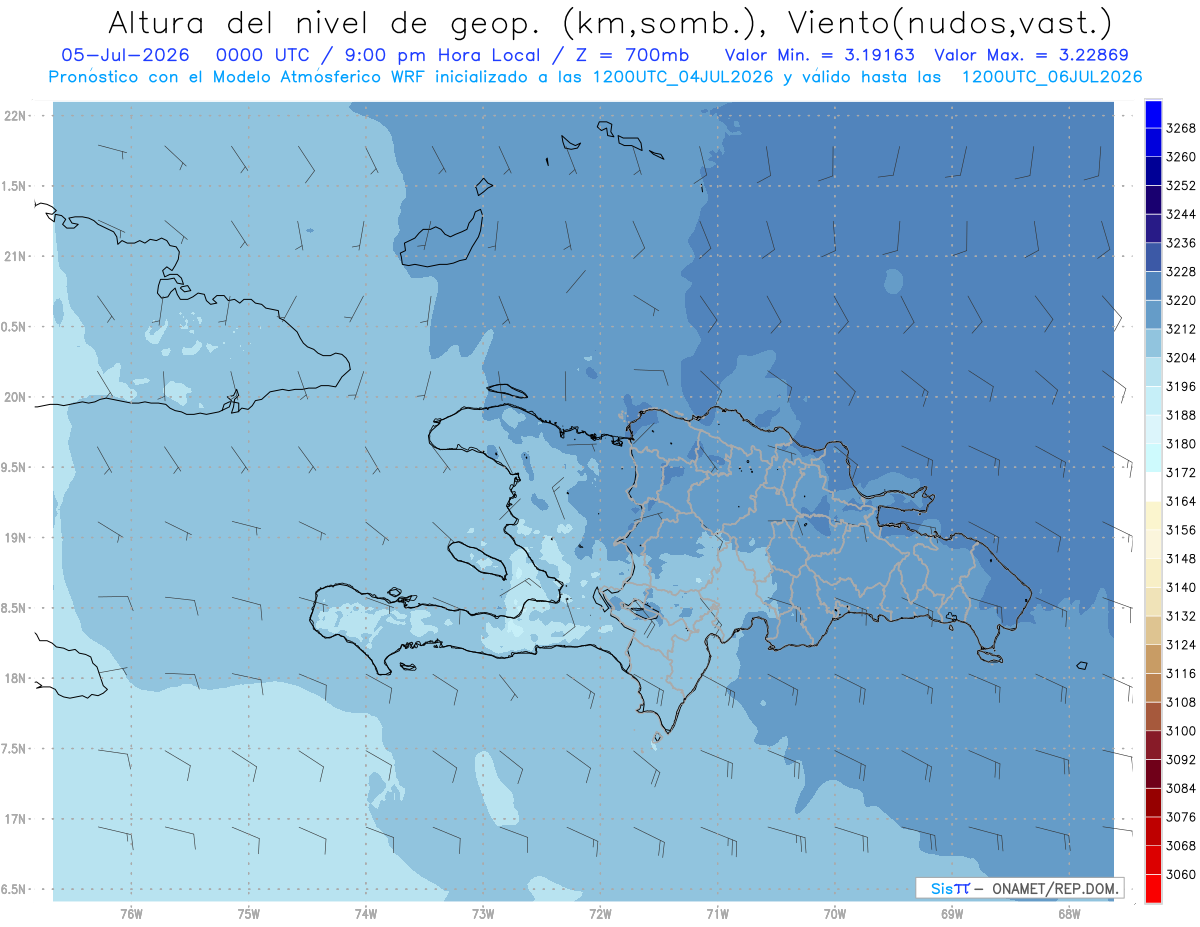Click legend value 3180
Image resolution: width=1200 pixels, height=927 pixels.
point(1181,444)
